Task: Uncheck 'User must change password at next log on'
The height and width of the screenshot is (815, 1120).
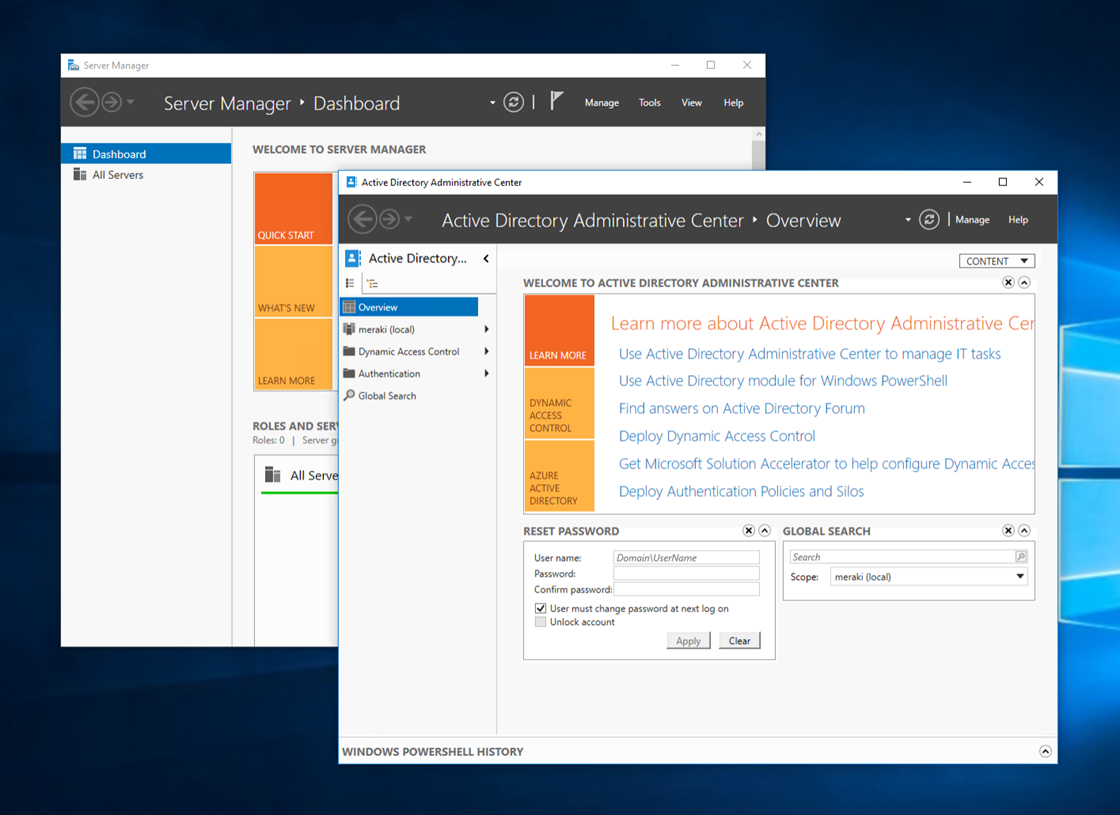Action: [x=541, y=608]
